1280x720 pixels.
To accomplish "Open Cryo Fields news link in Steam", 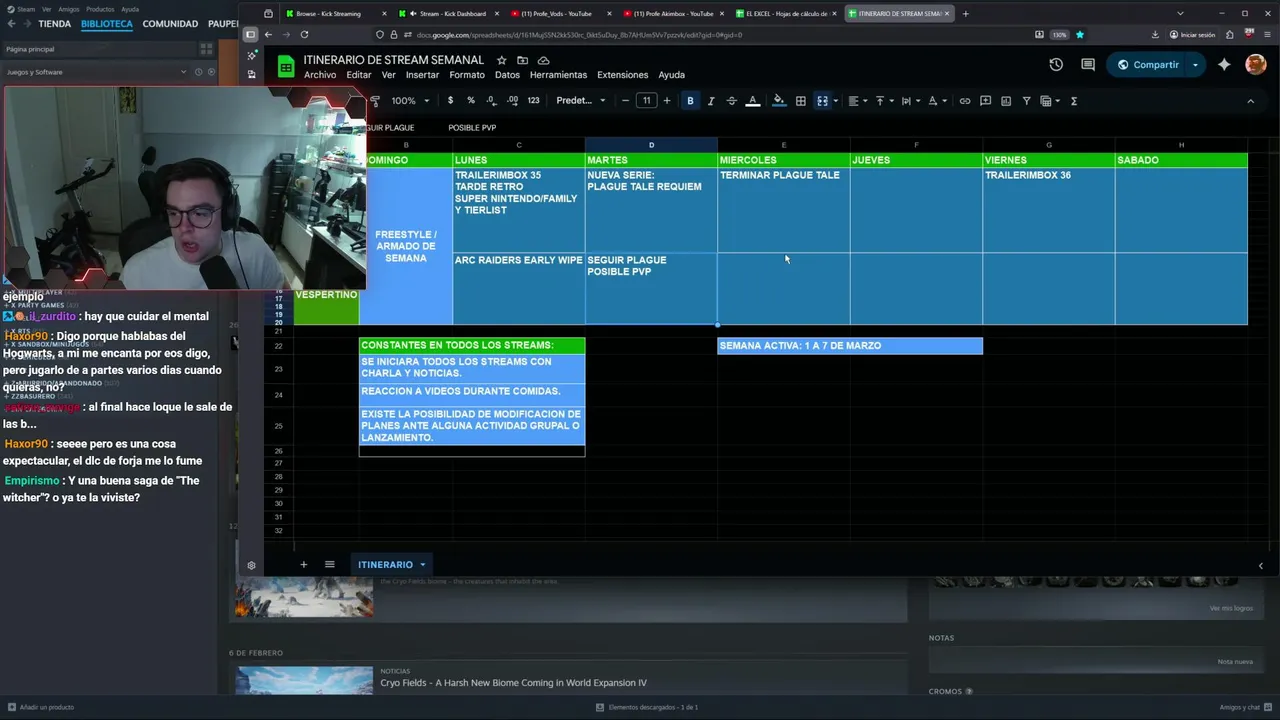I will point(513,683).
